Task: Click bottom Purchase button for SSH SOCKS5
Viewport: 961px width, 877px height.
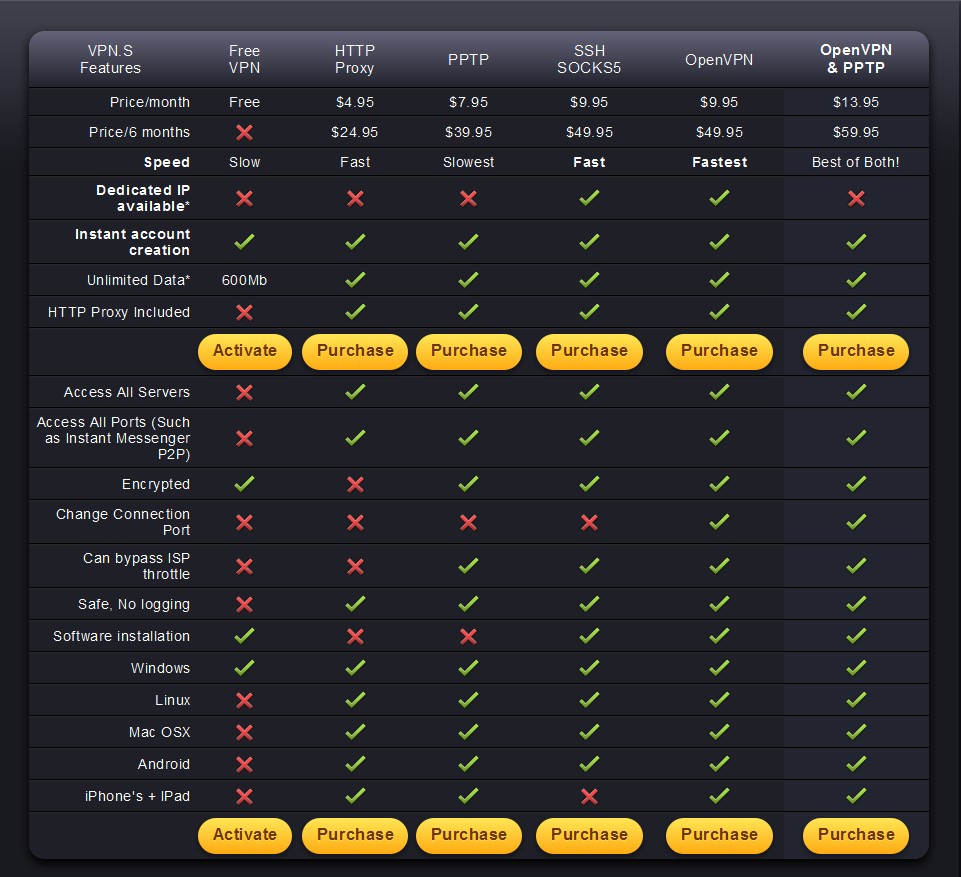Action: click(x=589, y=835)
